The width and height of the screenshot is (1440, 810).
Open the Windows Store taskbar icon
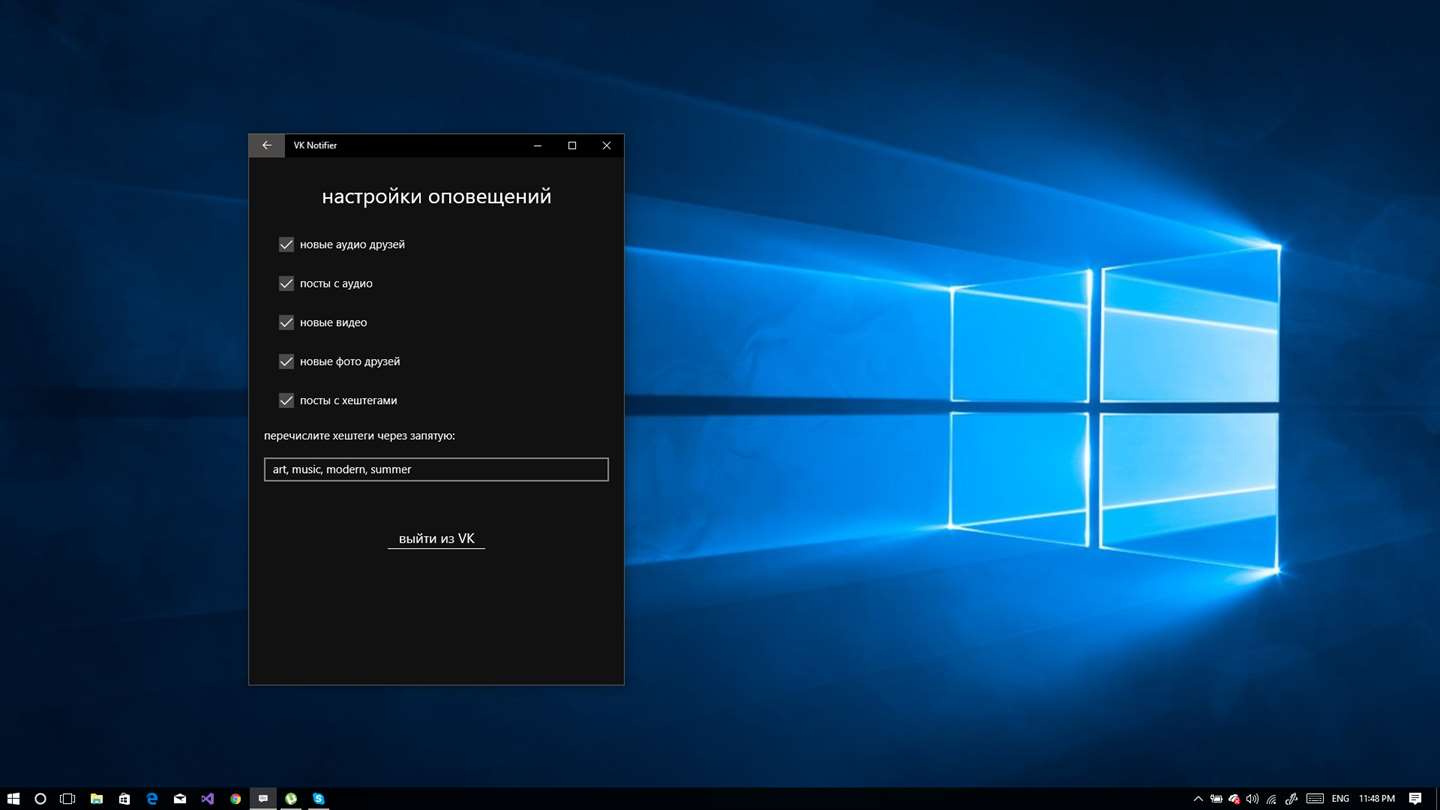pos(124,799)
